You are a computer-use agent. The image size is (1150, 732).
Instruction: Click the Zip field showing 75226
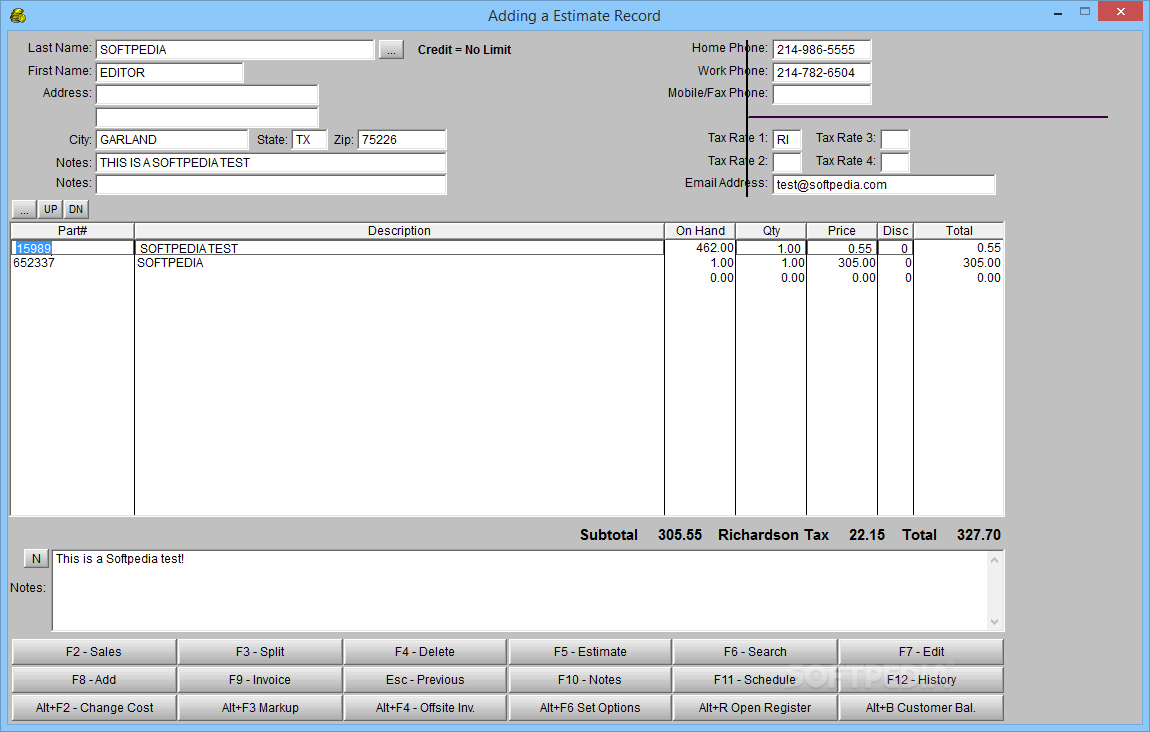click(401, 140)
